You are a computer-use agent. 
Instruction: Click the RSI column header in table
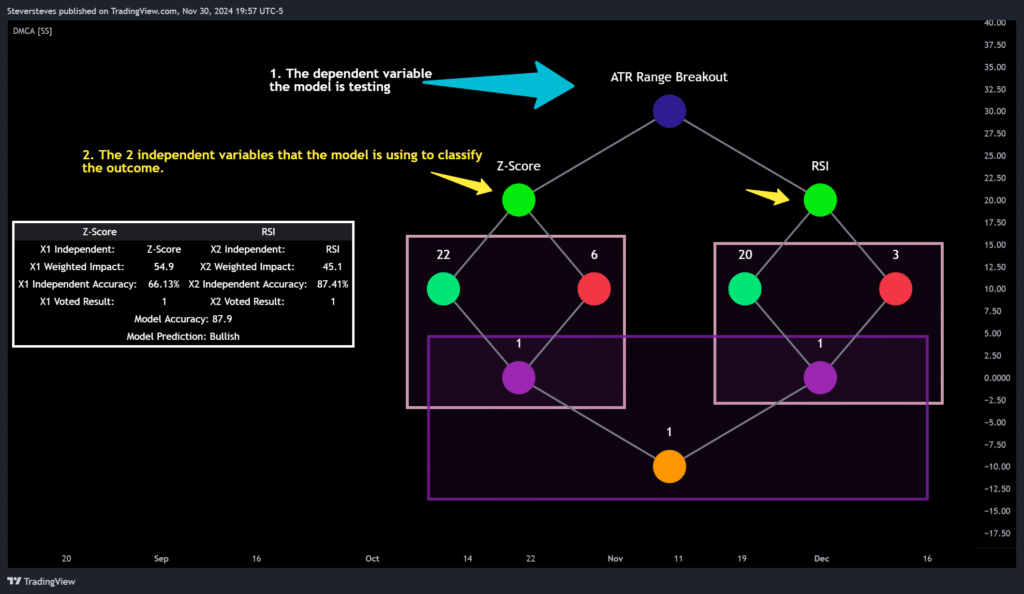pos(267,231)
